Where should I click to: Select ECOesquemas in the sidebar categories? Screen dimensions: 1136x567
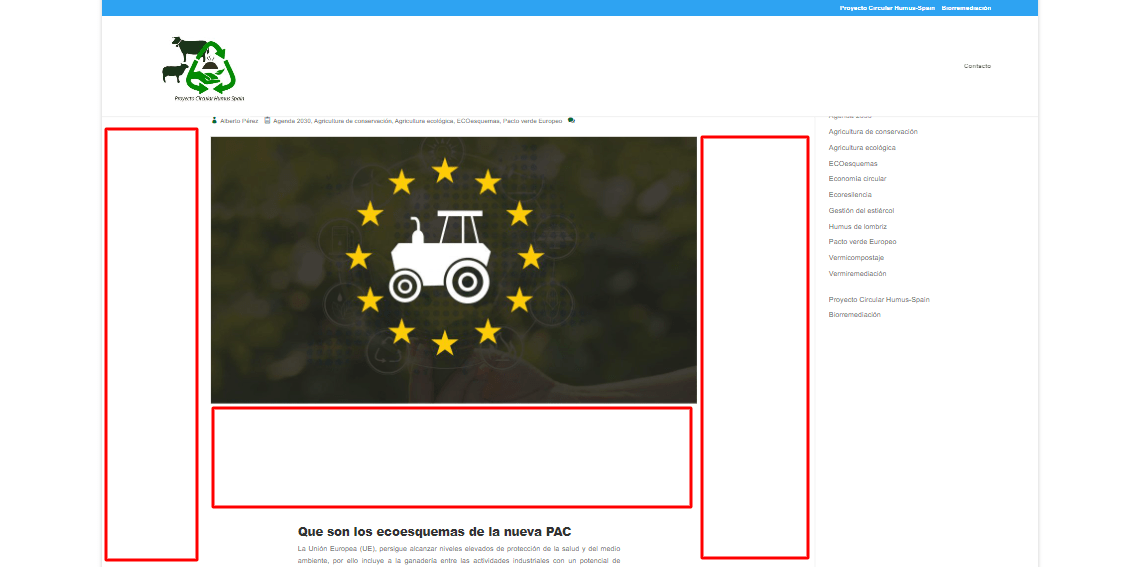[853, 164]
